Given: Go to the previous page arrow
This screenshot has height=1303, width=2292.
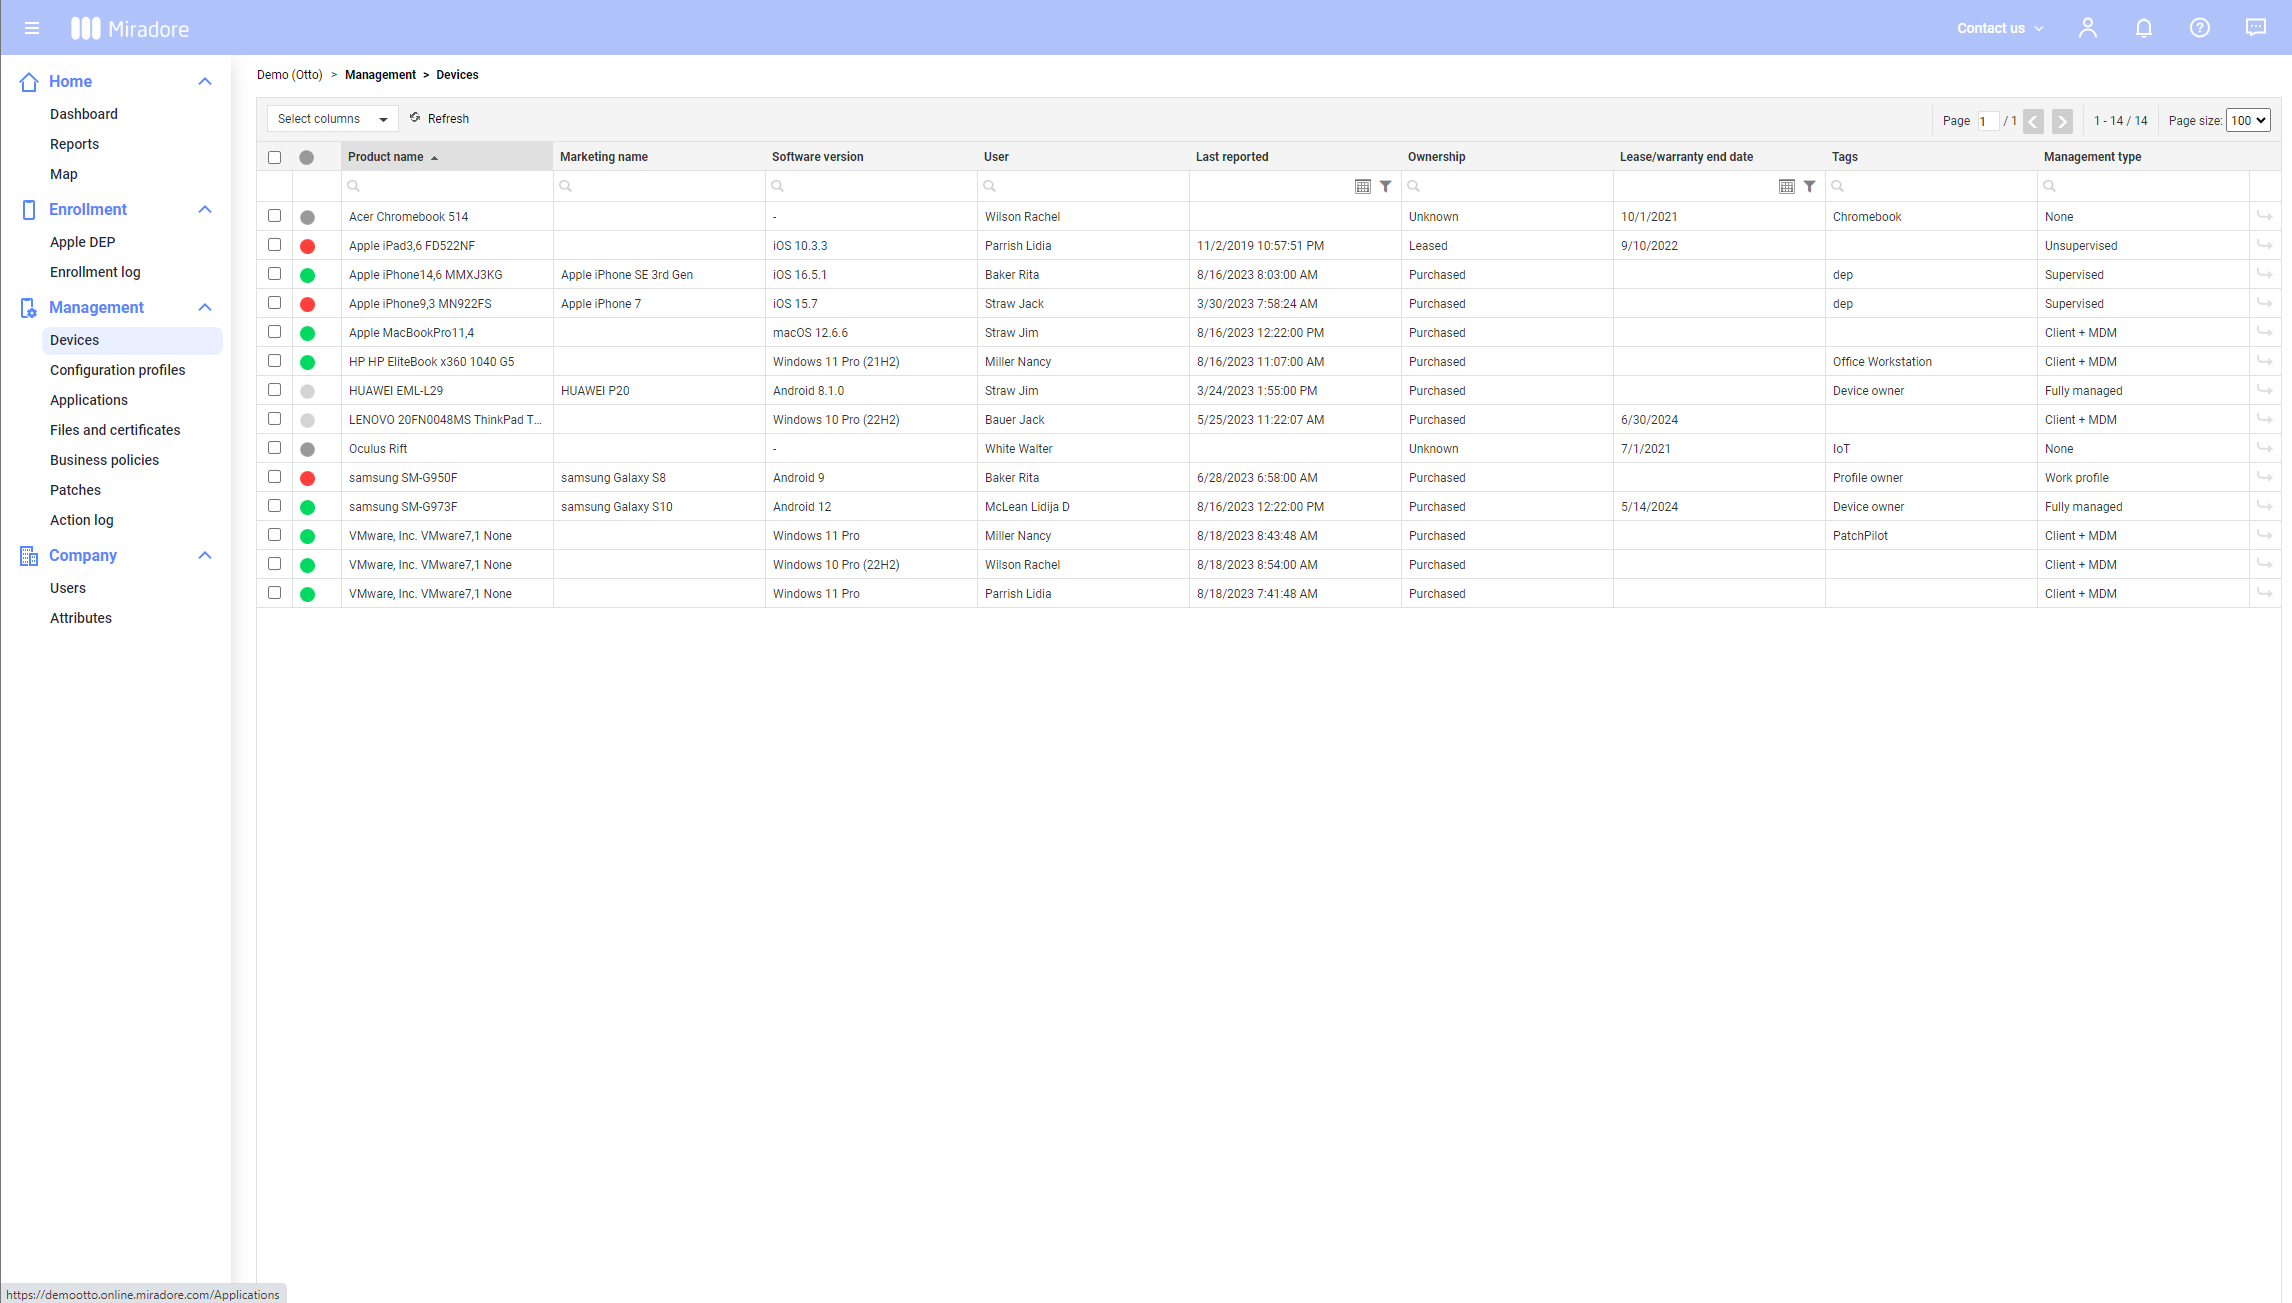Looking at the screenshot, I should point(2033,121).
